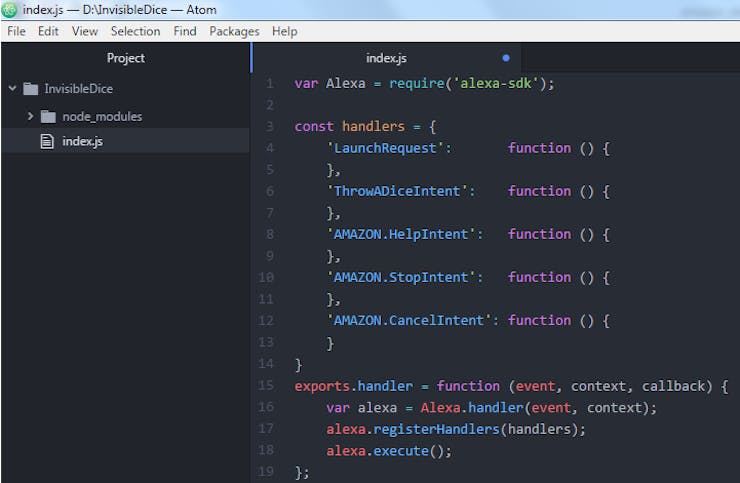This screenshot has width=740, height=483.
Task: Click the node_modules folder icon
Action: pos(48,116)
